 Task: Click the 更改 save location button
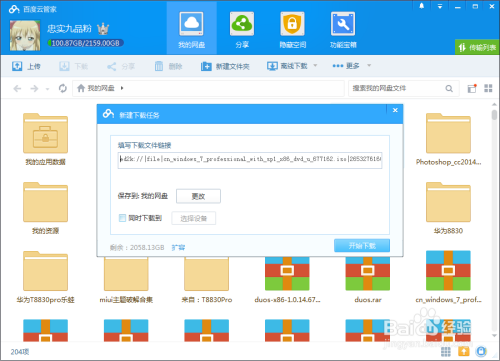pyautogui.click(x=198, y=196)
